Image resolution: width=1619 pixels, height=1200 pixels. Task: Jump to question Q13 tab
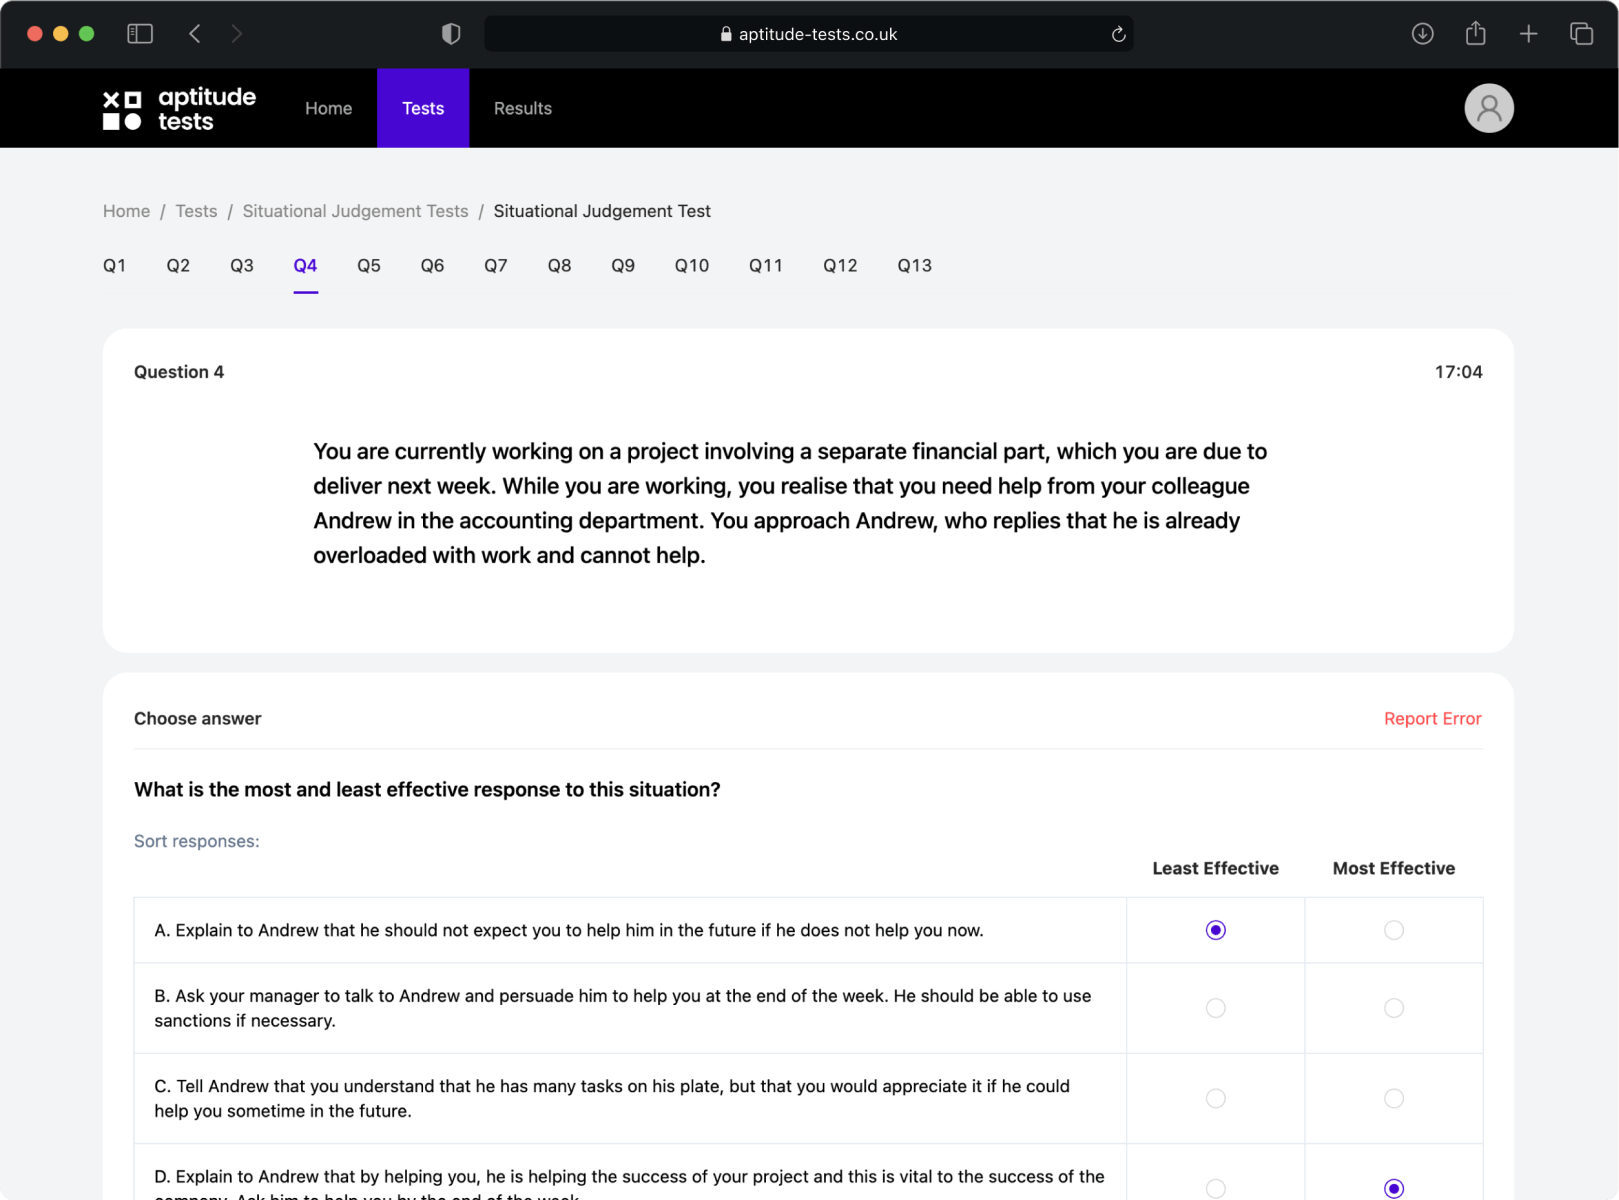pos(913,266)
